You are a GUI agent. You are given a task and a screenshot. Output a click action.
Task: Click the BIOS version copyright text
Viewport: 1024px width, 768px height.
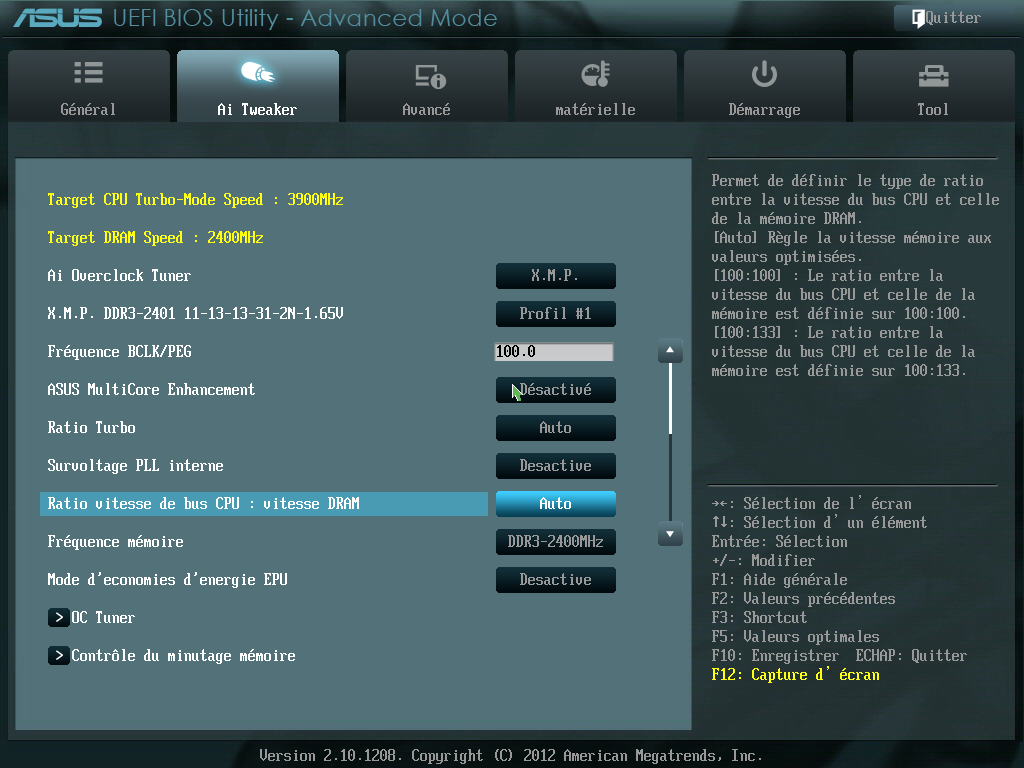click(511, 756)
